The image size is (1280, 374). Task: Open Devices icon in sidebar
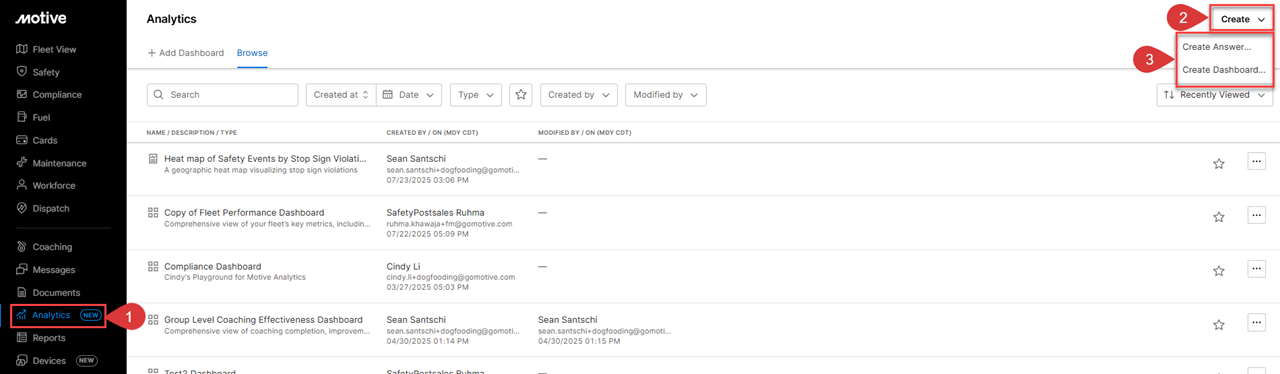pyautogui.click(x=22, y=361)
